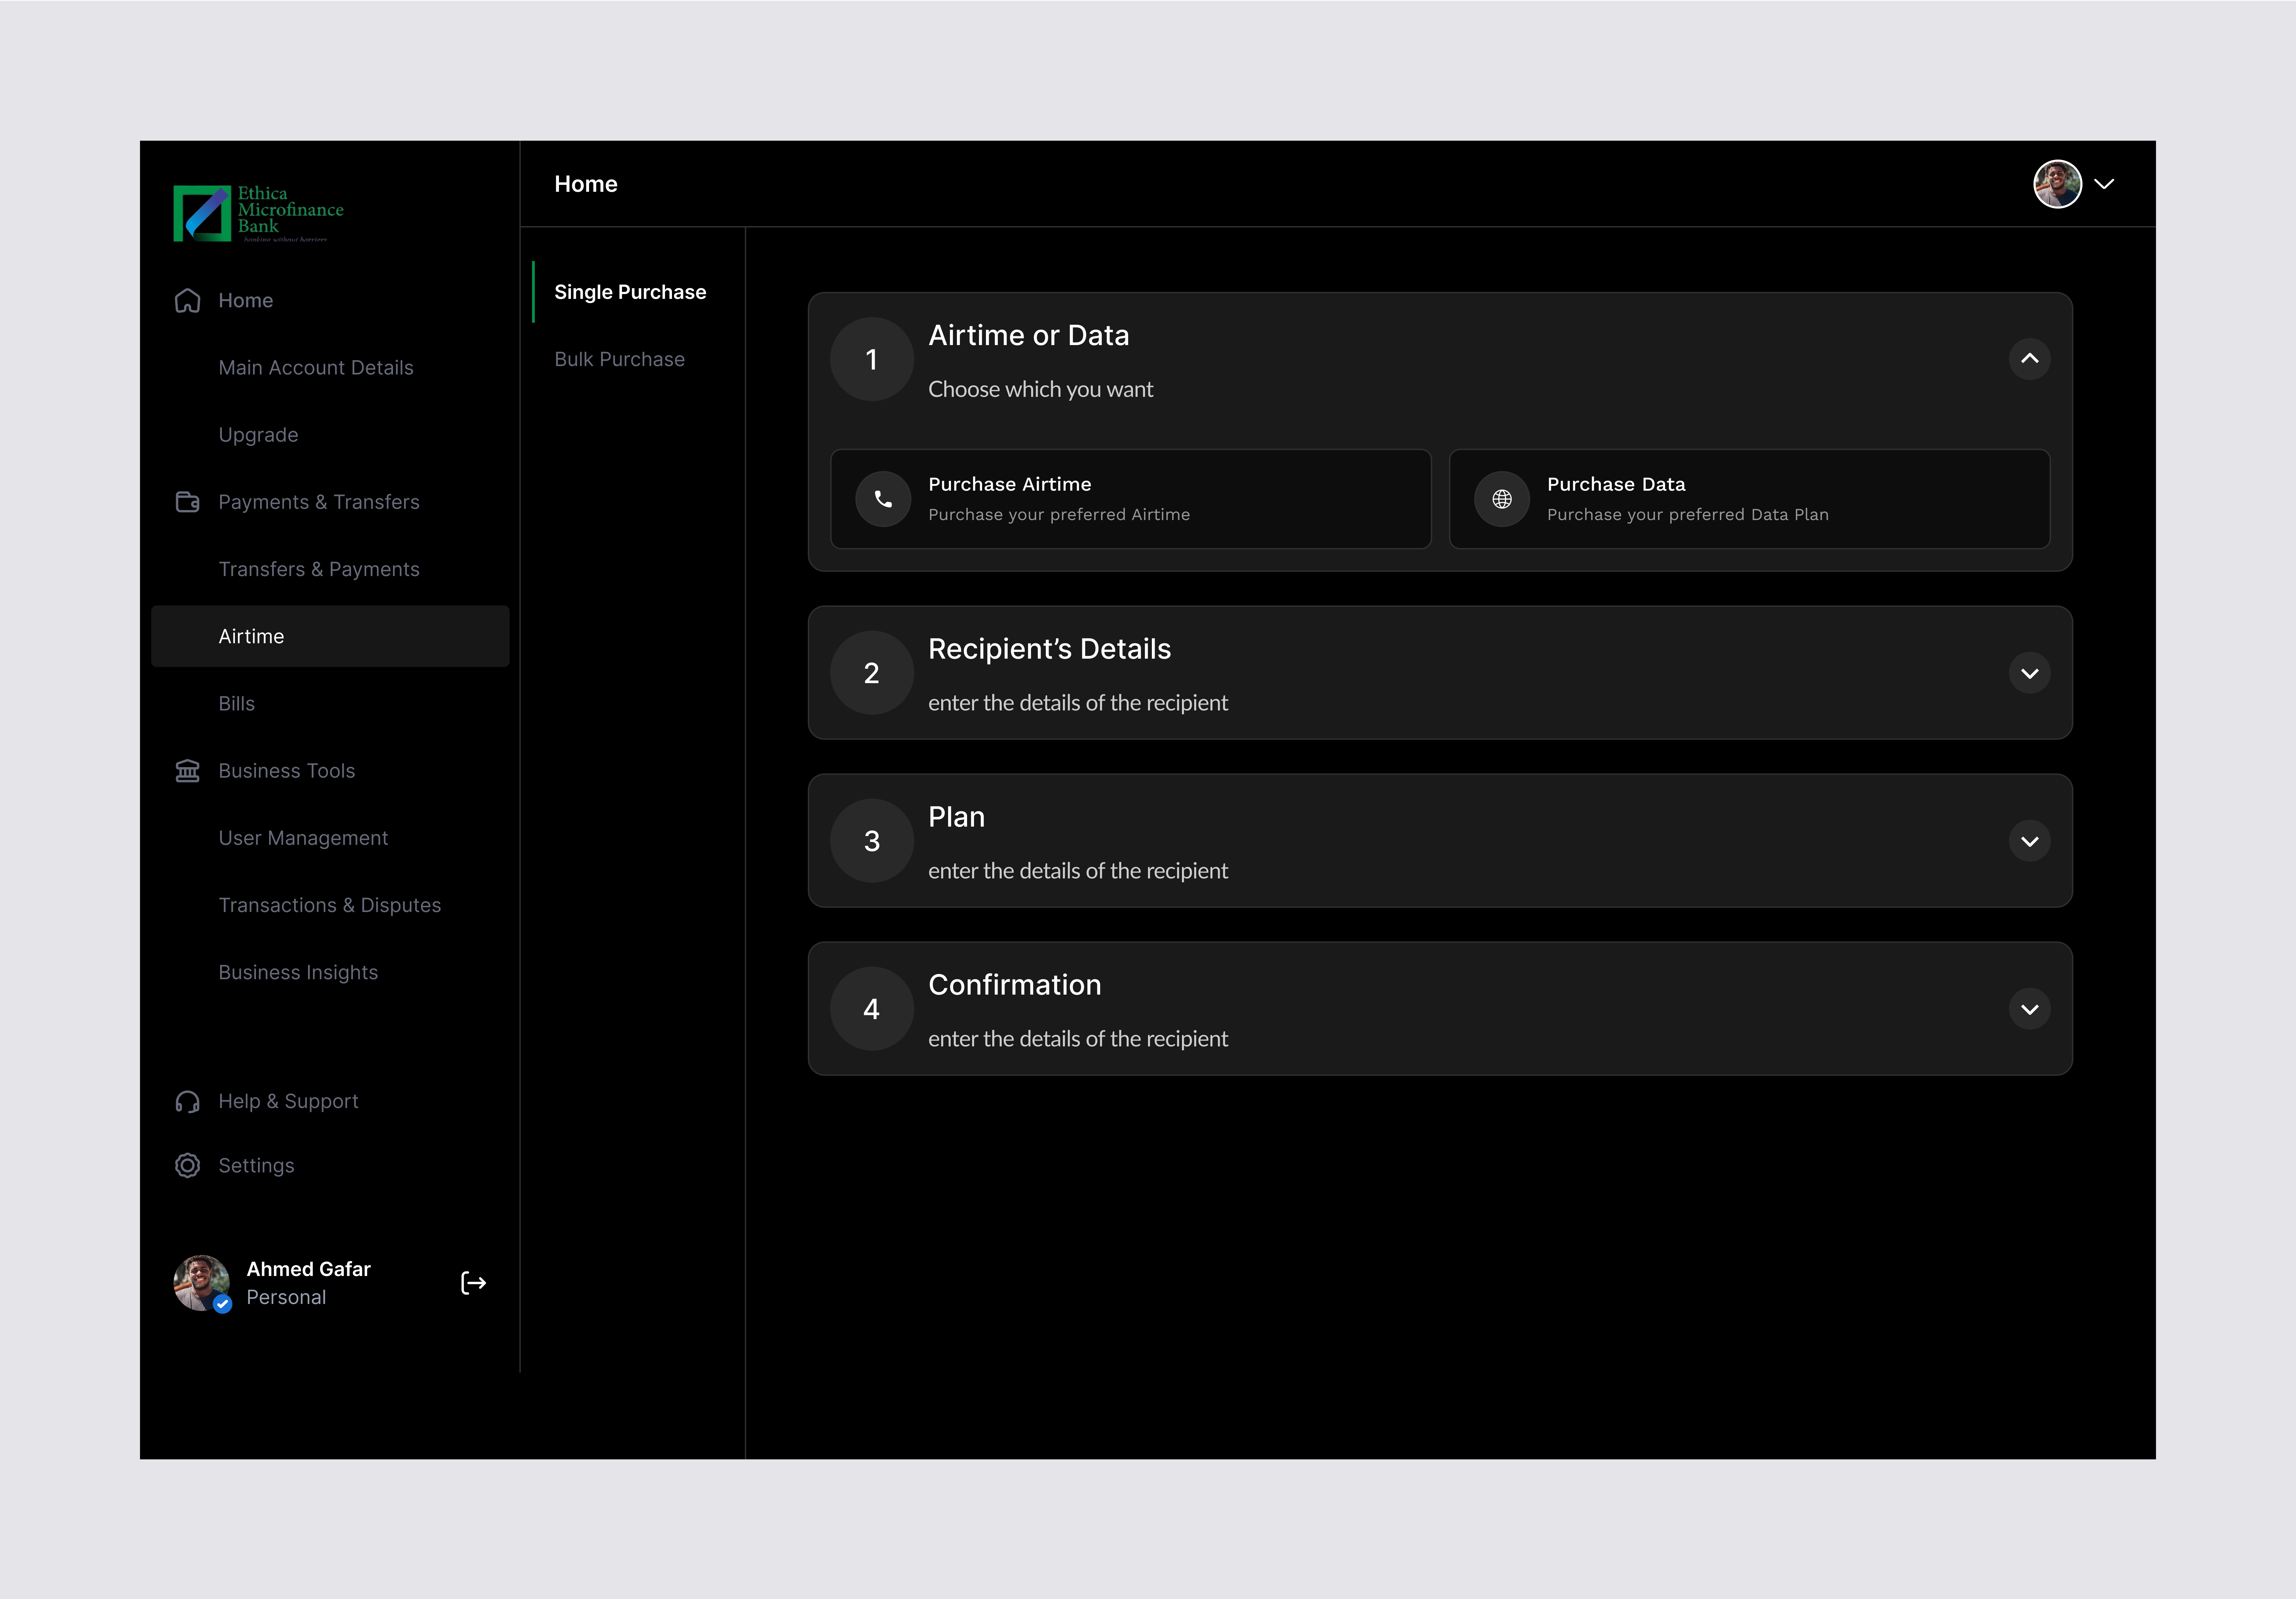Image resolution: width=2296 pixels, height=1599 pixels.
Task: Expand the Recipient's Details section
Action: (2029, 673)
